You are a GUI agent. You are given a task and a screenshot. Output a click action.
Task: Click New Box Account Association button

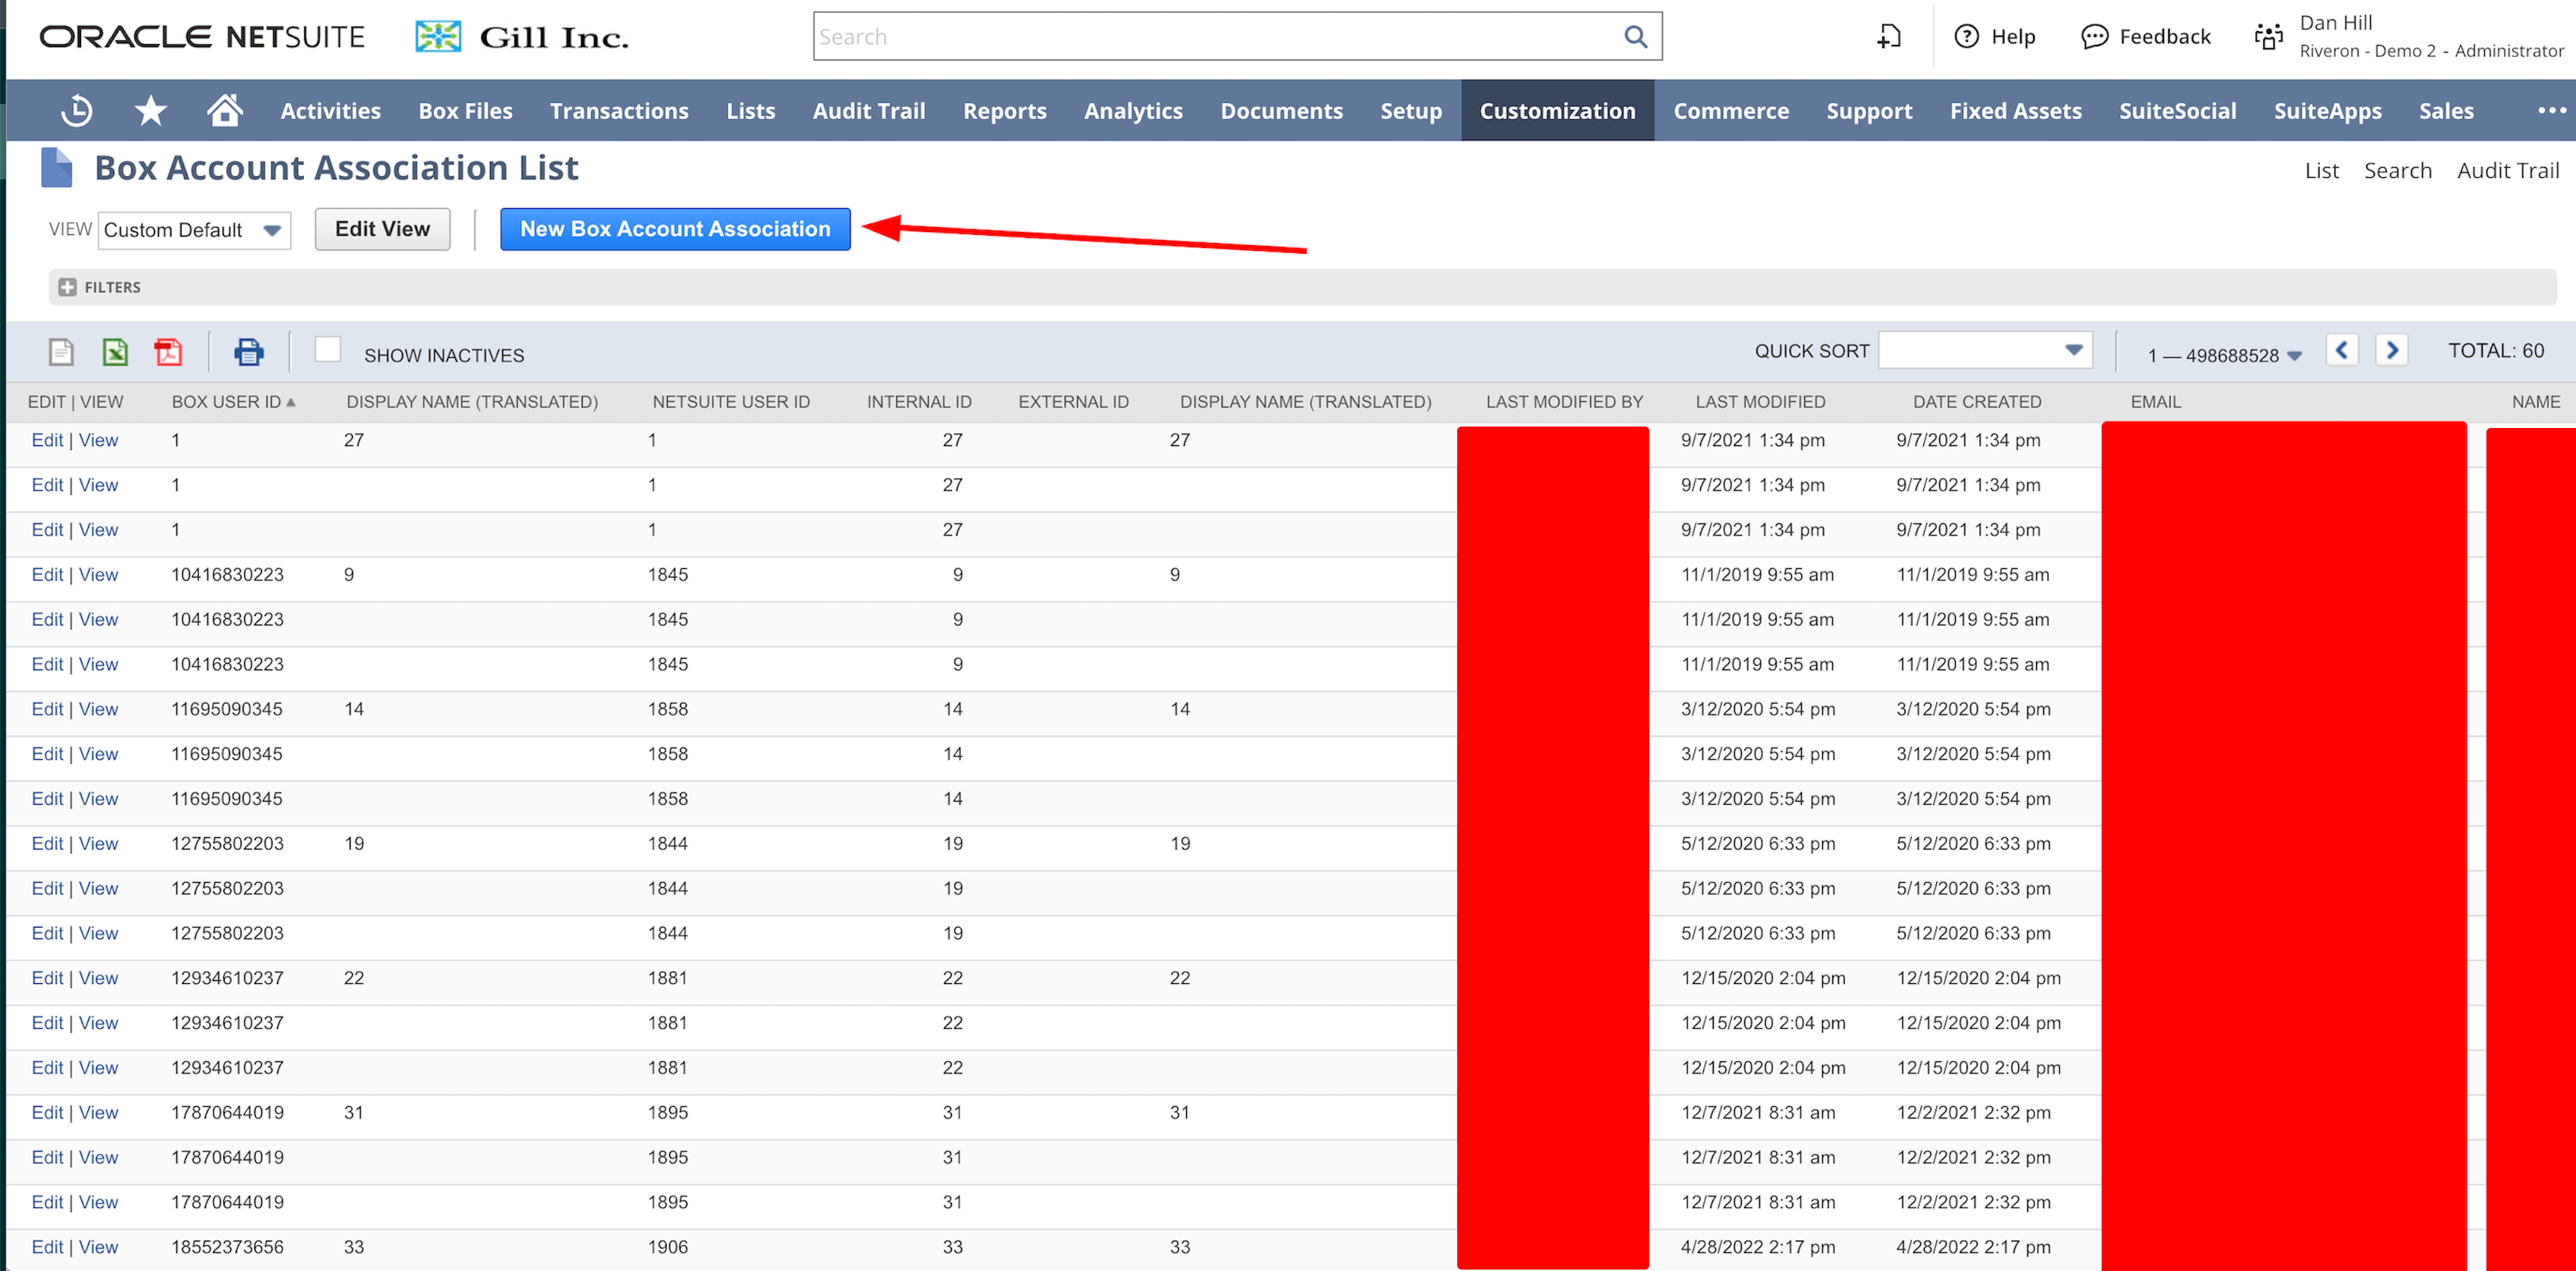click(x=674, y=229)
